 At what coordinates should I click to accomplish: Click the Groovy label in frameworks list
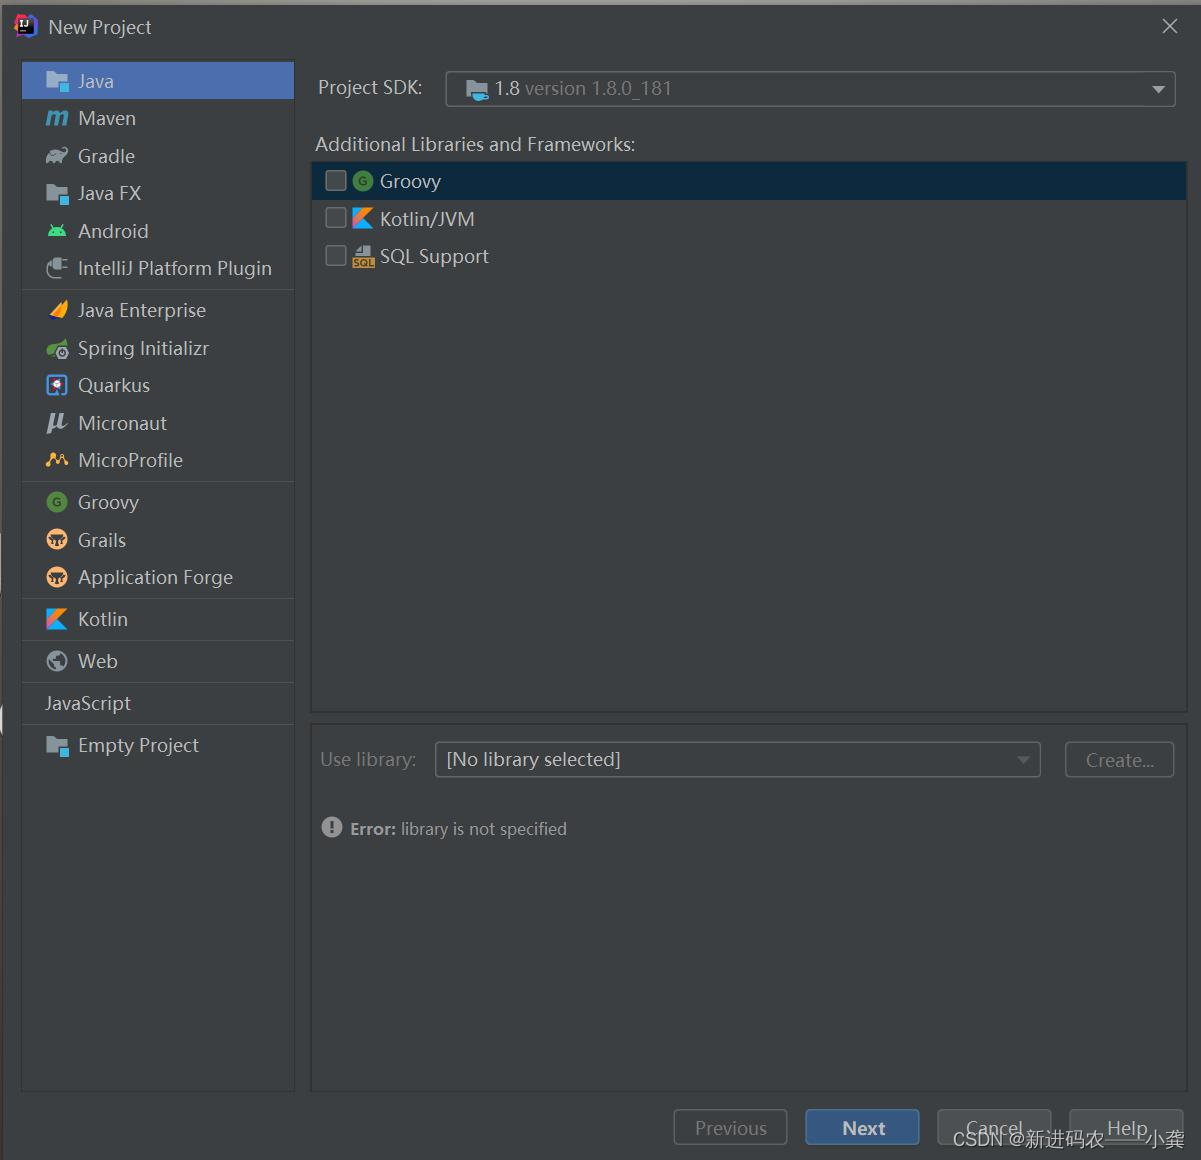tap(410, 181)
